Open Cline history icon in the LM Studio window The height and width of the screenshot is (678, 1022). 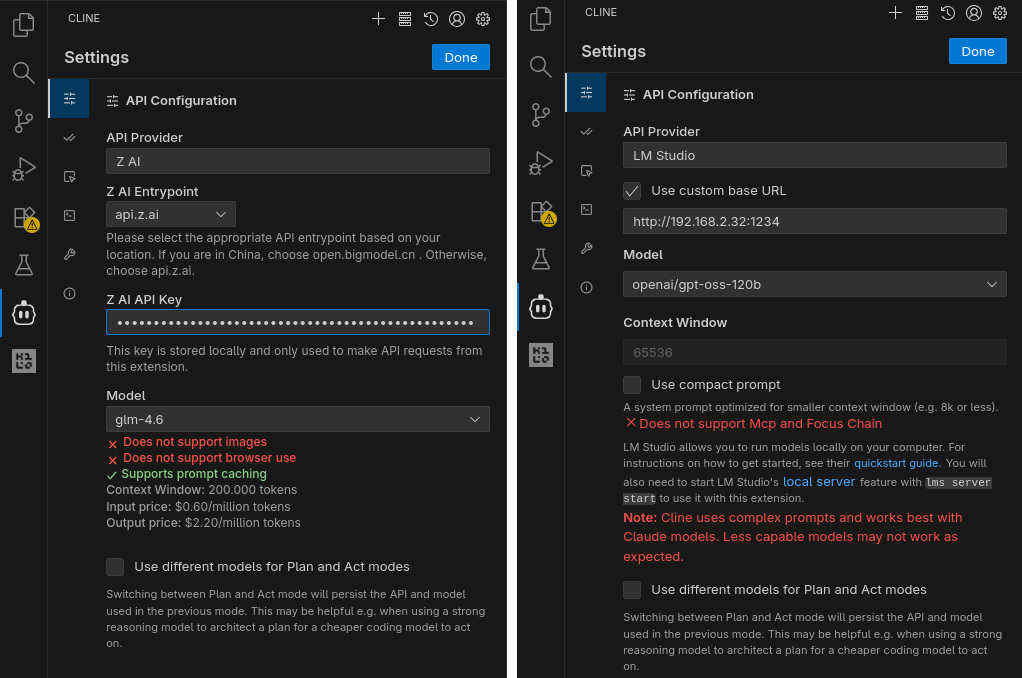(x=947, y=13)
